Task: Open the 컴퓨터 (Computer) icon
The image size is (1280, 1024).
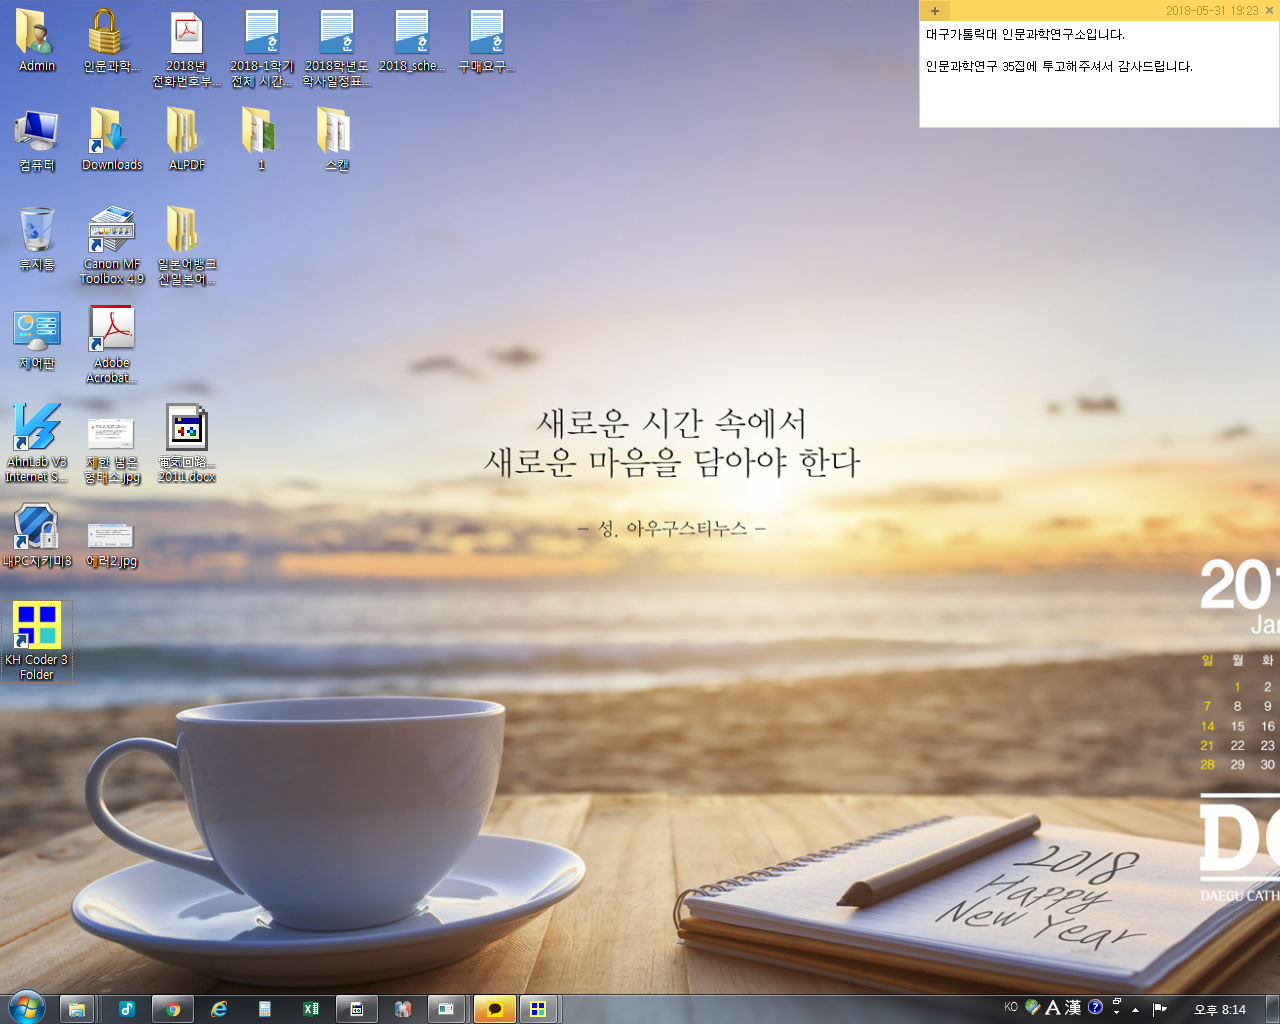Action: tap(37, 140)
